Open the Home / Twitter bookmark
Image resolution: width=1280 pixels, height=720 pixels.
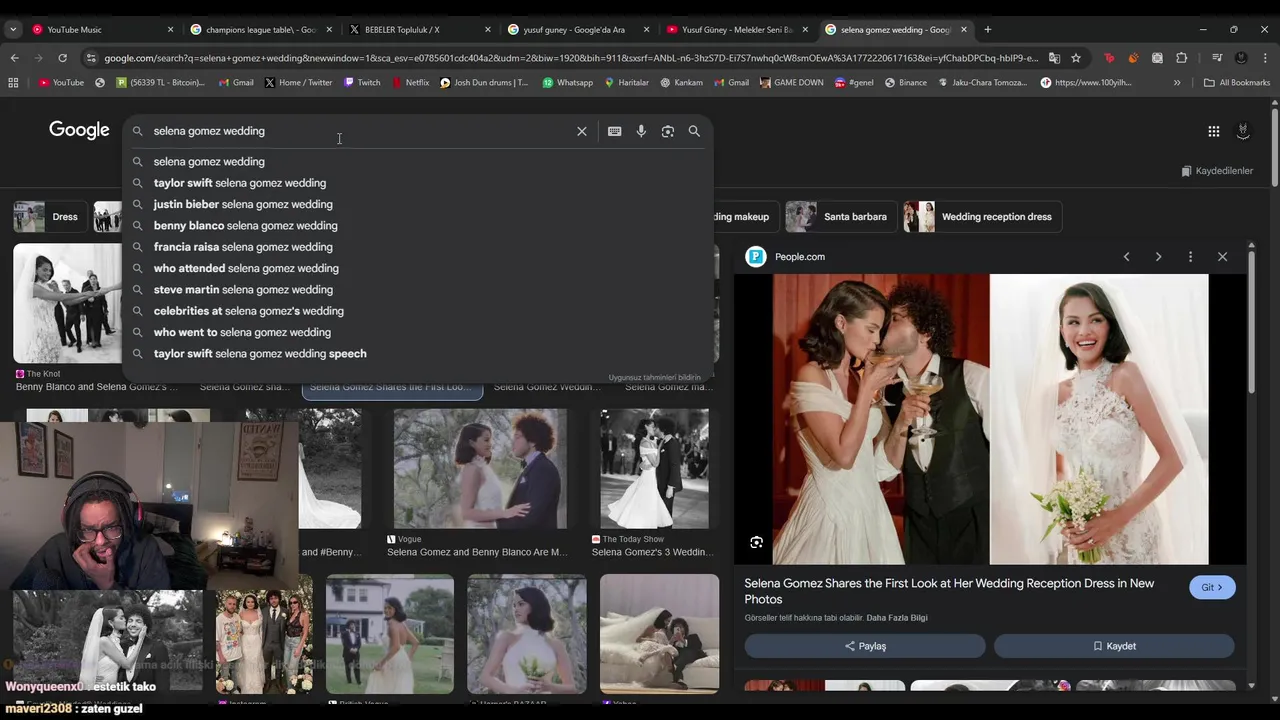pyautogui.click(x=298, y=83)
